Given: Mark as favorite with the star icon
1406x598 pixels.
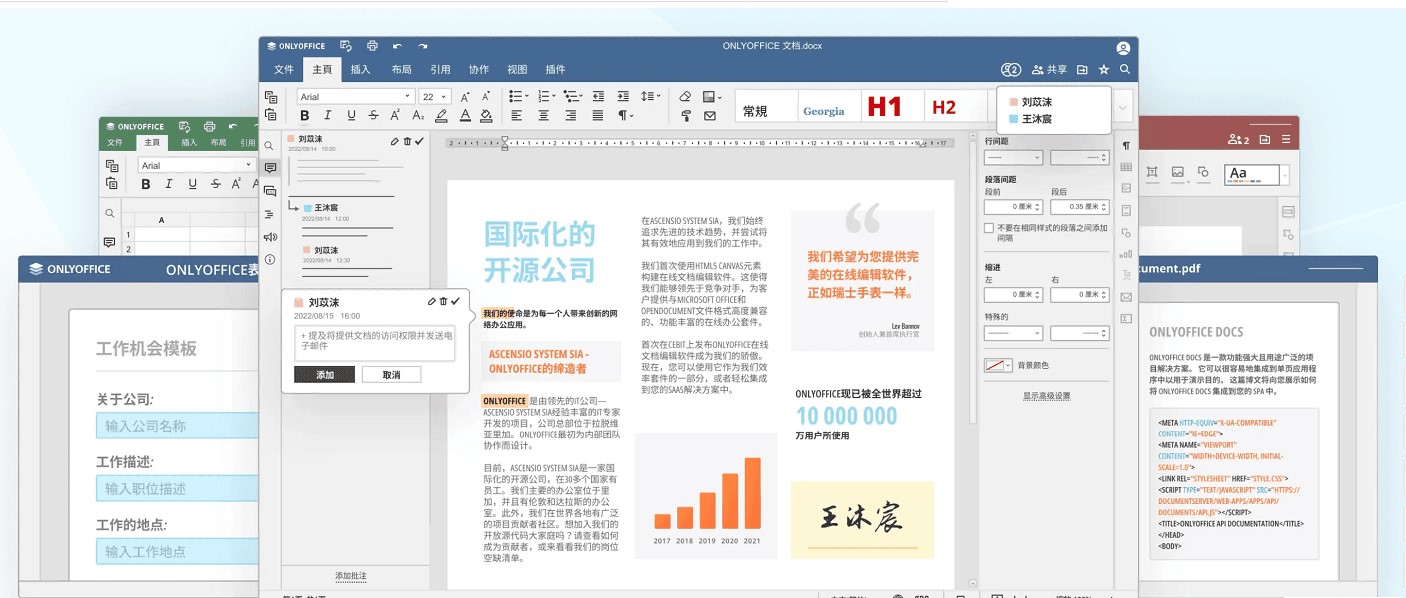Looking at the screenshot, I should pos(1104,70).
